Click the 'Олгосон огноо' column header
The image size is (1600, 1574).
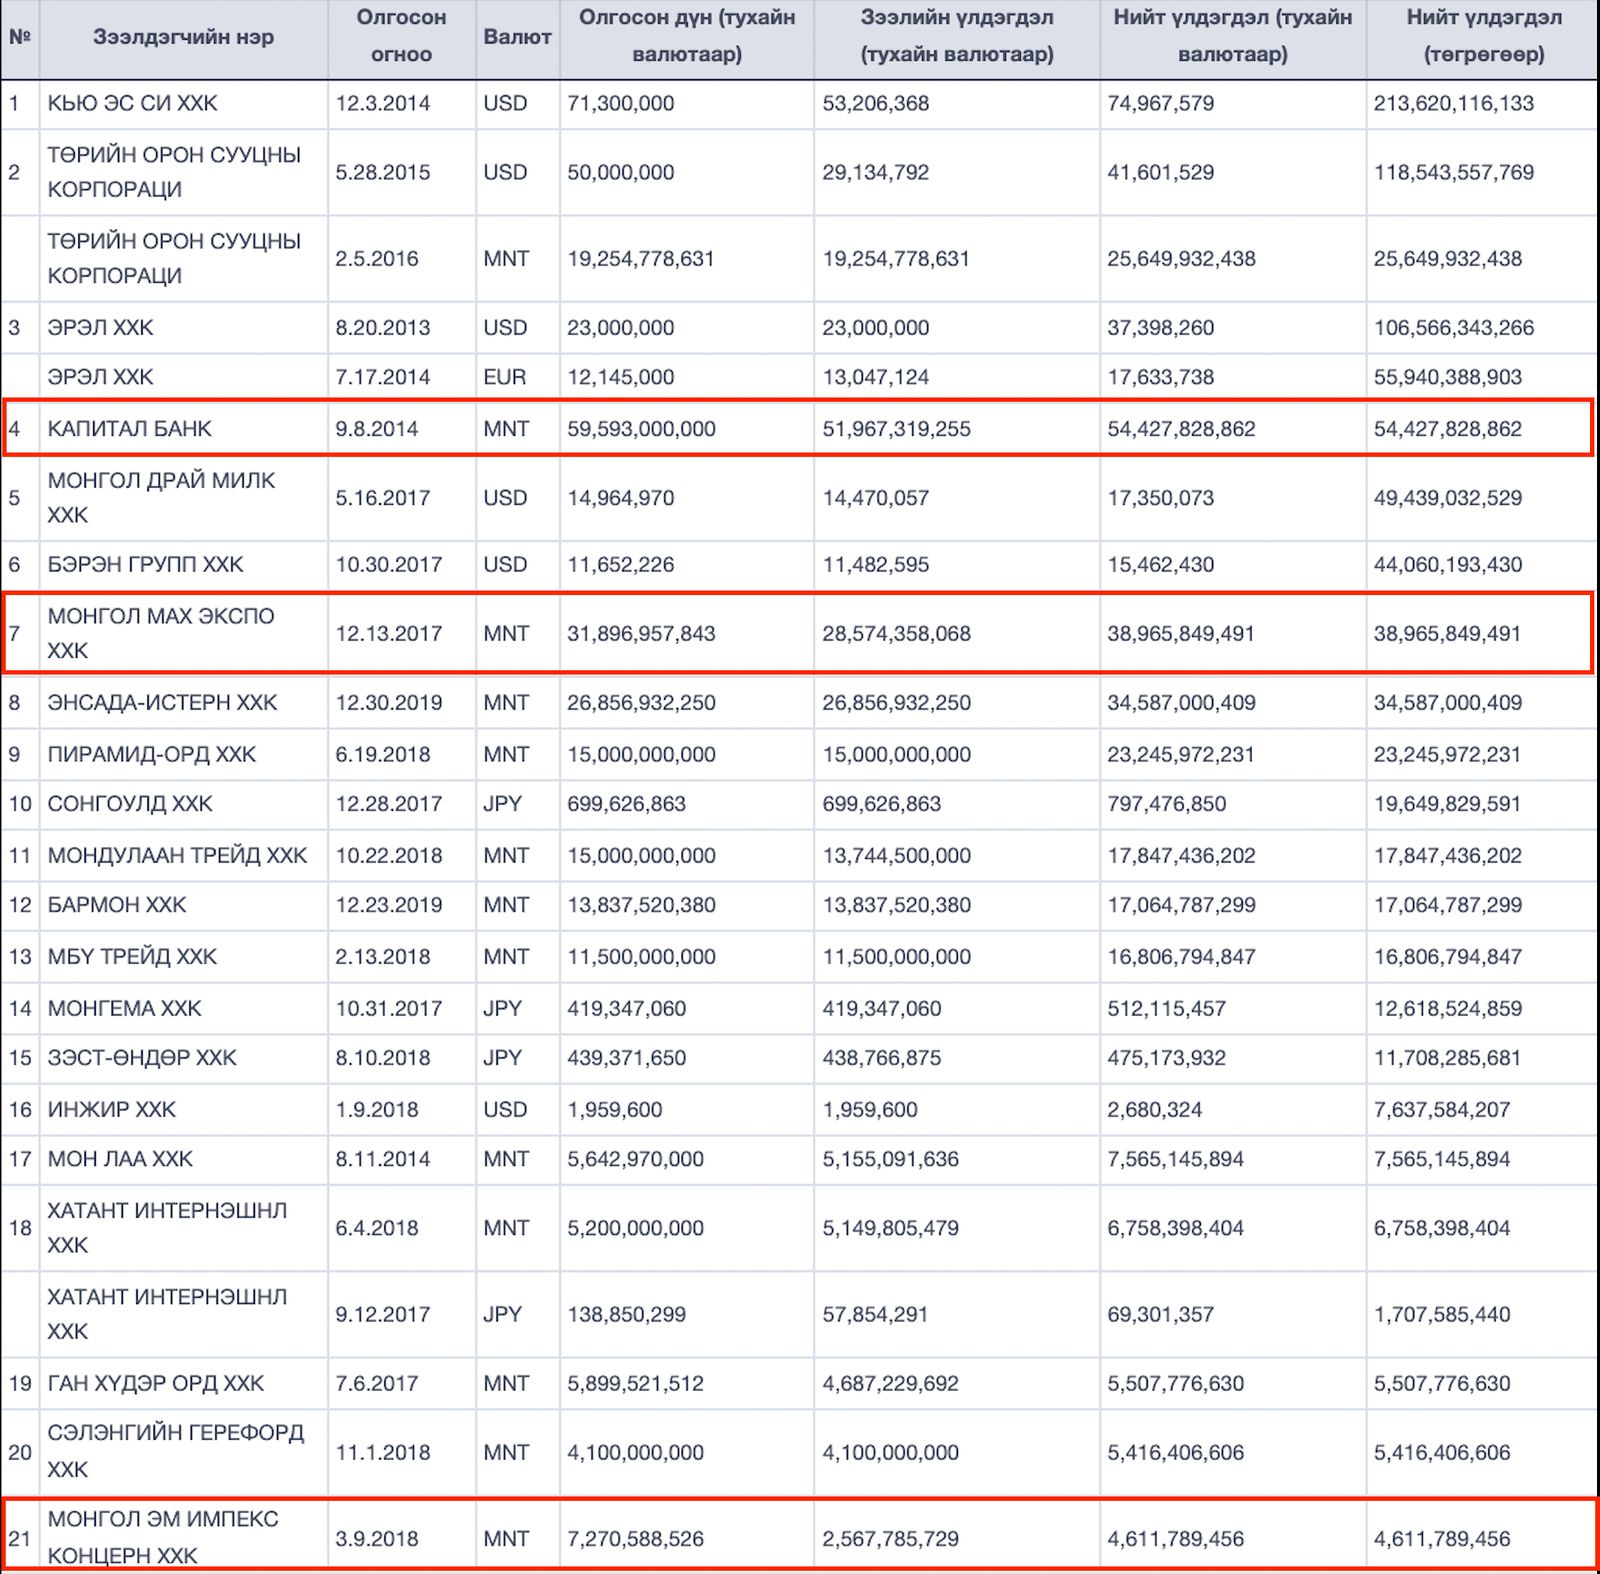(401, 36)
